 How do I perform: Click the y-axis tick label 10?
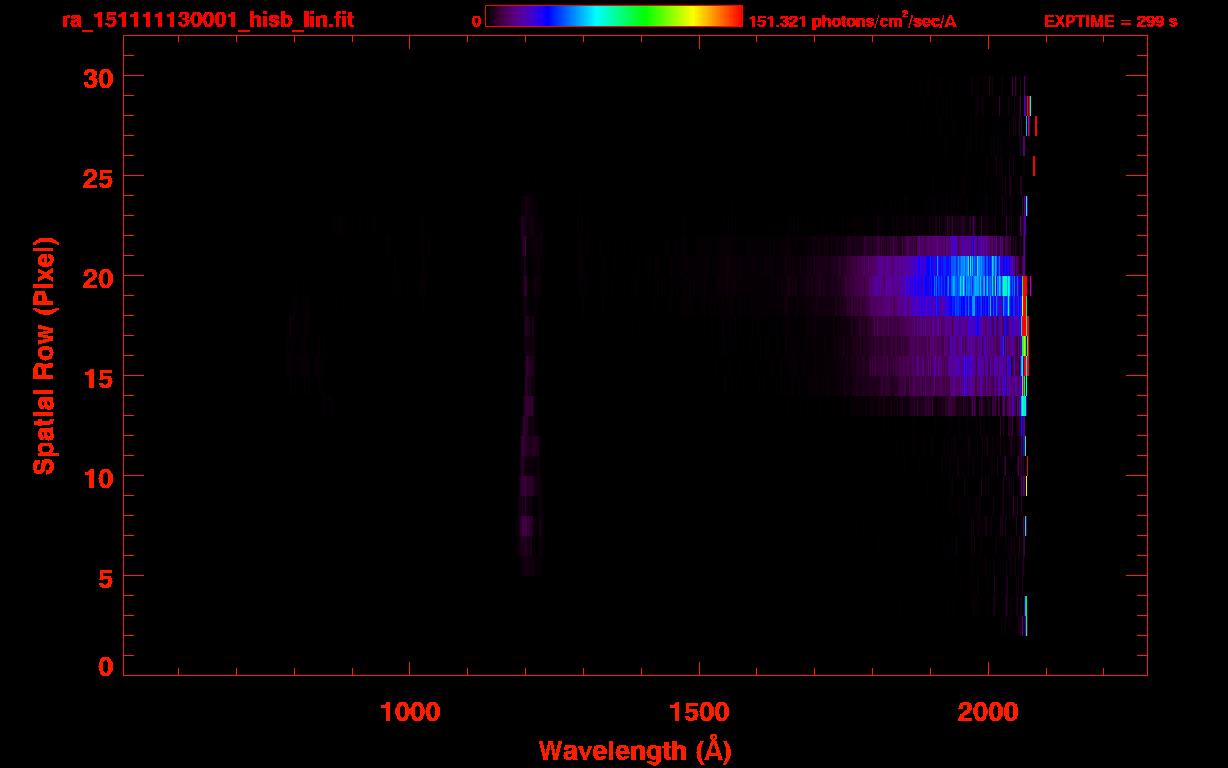pyautogui.click(x=99, y=477)
